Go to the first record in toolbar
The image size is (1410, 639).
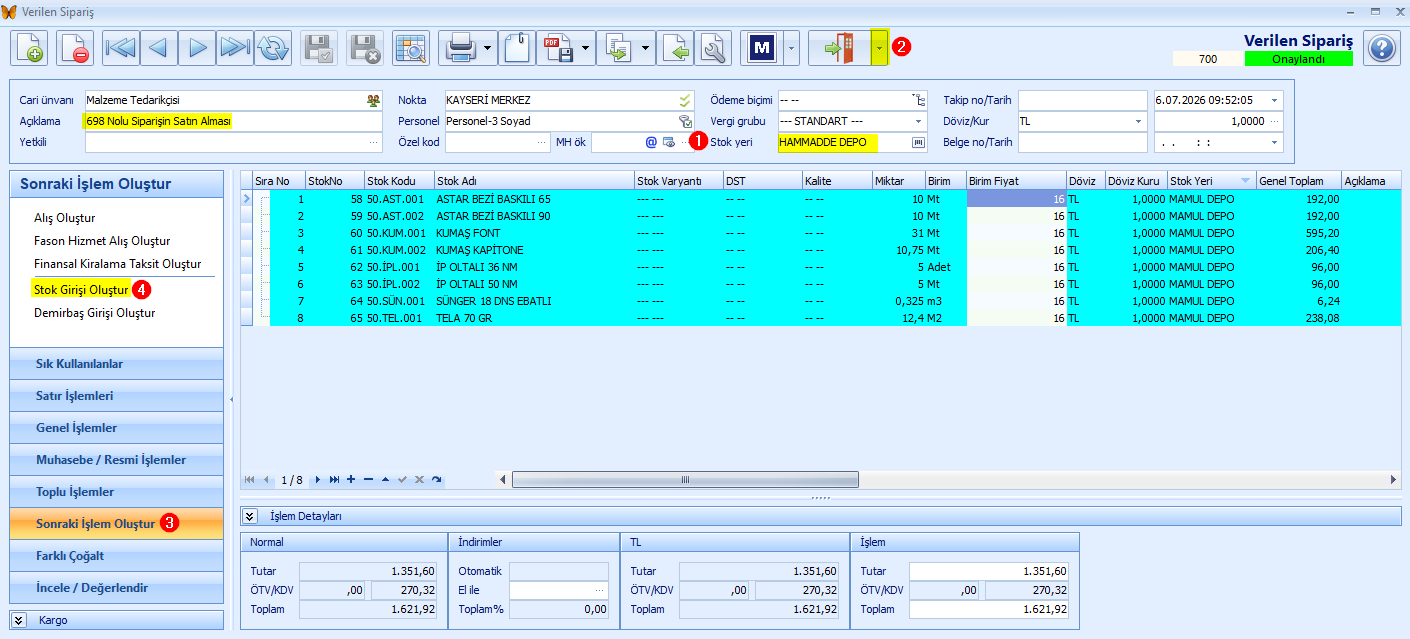point(121,47)
